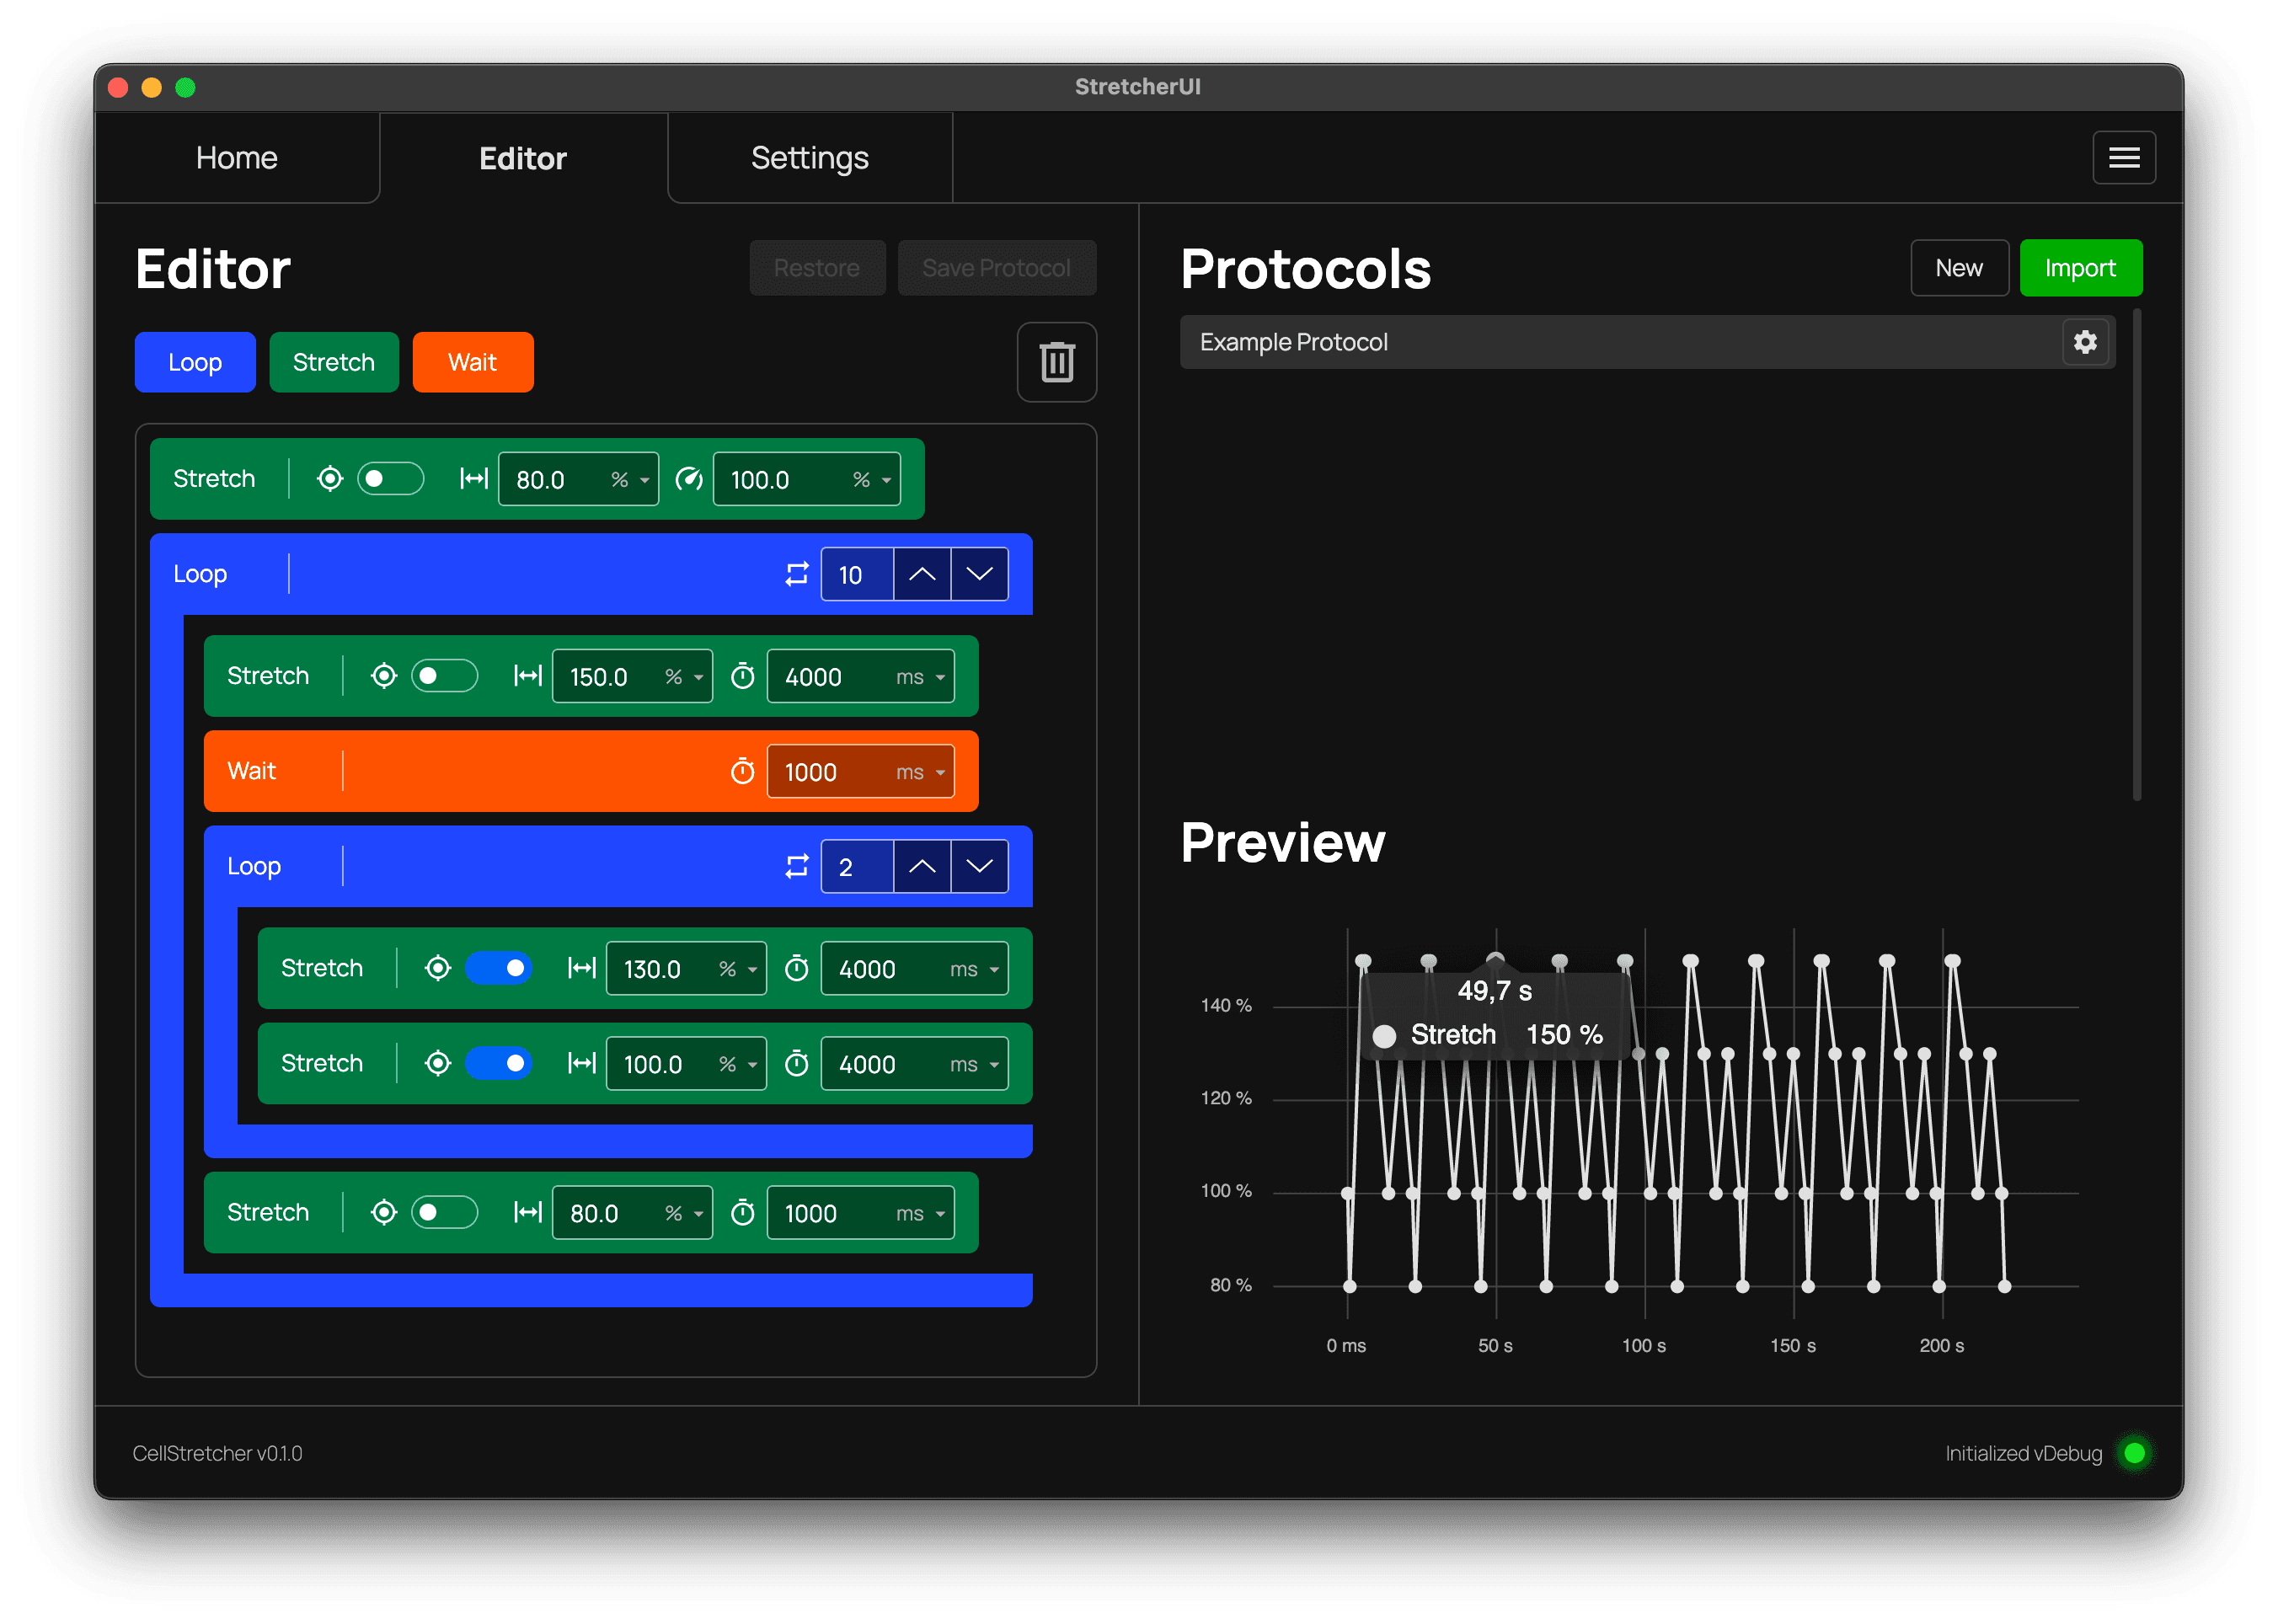Open % dropdown of 100.0 field in the 2-count Loop
2278x1624 pixels.
click(x=739, y=1064)
